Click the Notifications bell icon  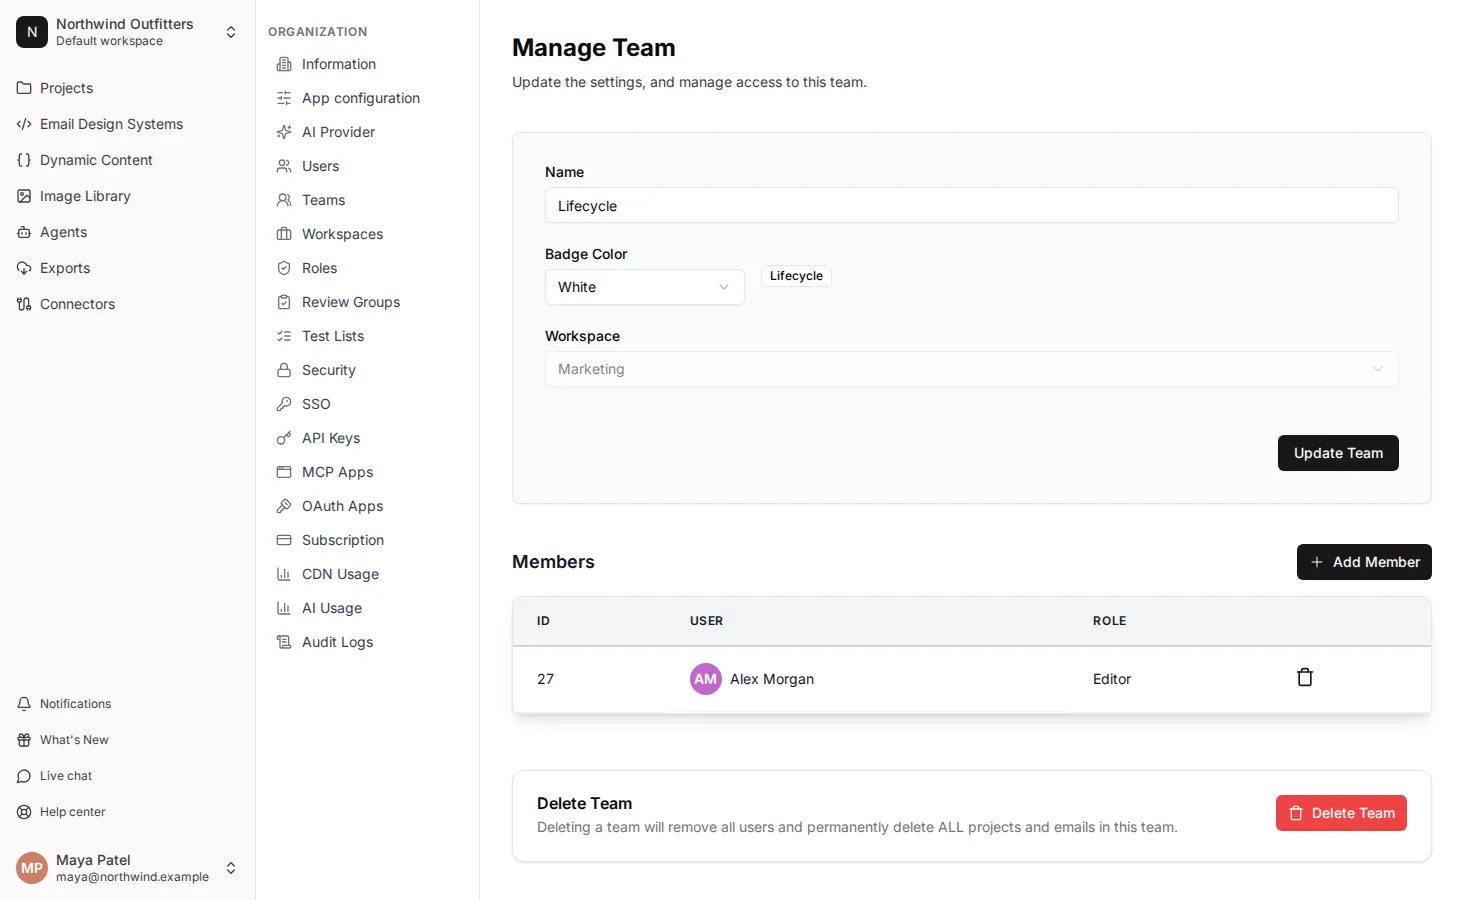pyautogui.click(x=24, y=704)
